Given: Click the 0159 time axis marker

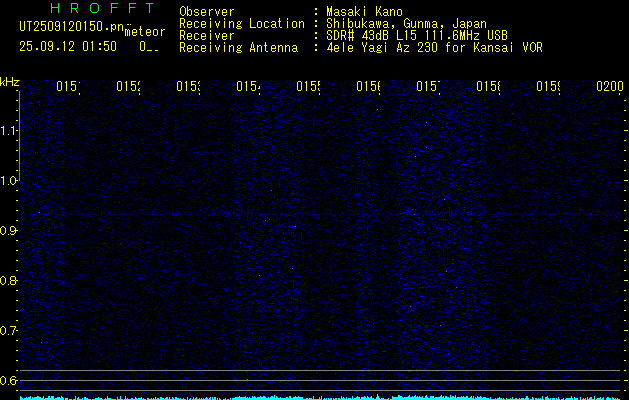Looking at the screenshot, I should click(x=548, y=86).
